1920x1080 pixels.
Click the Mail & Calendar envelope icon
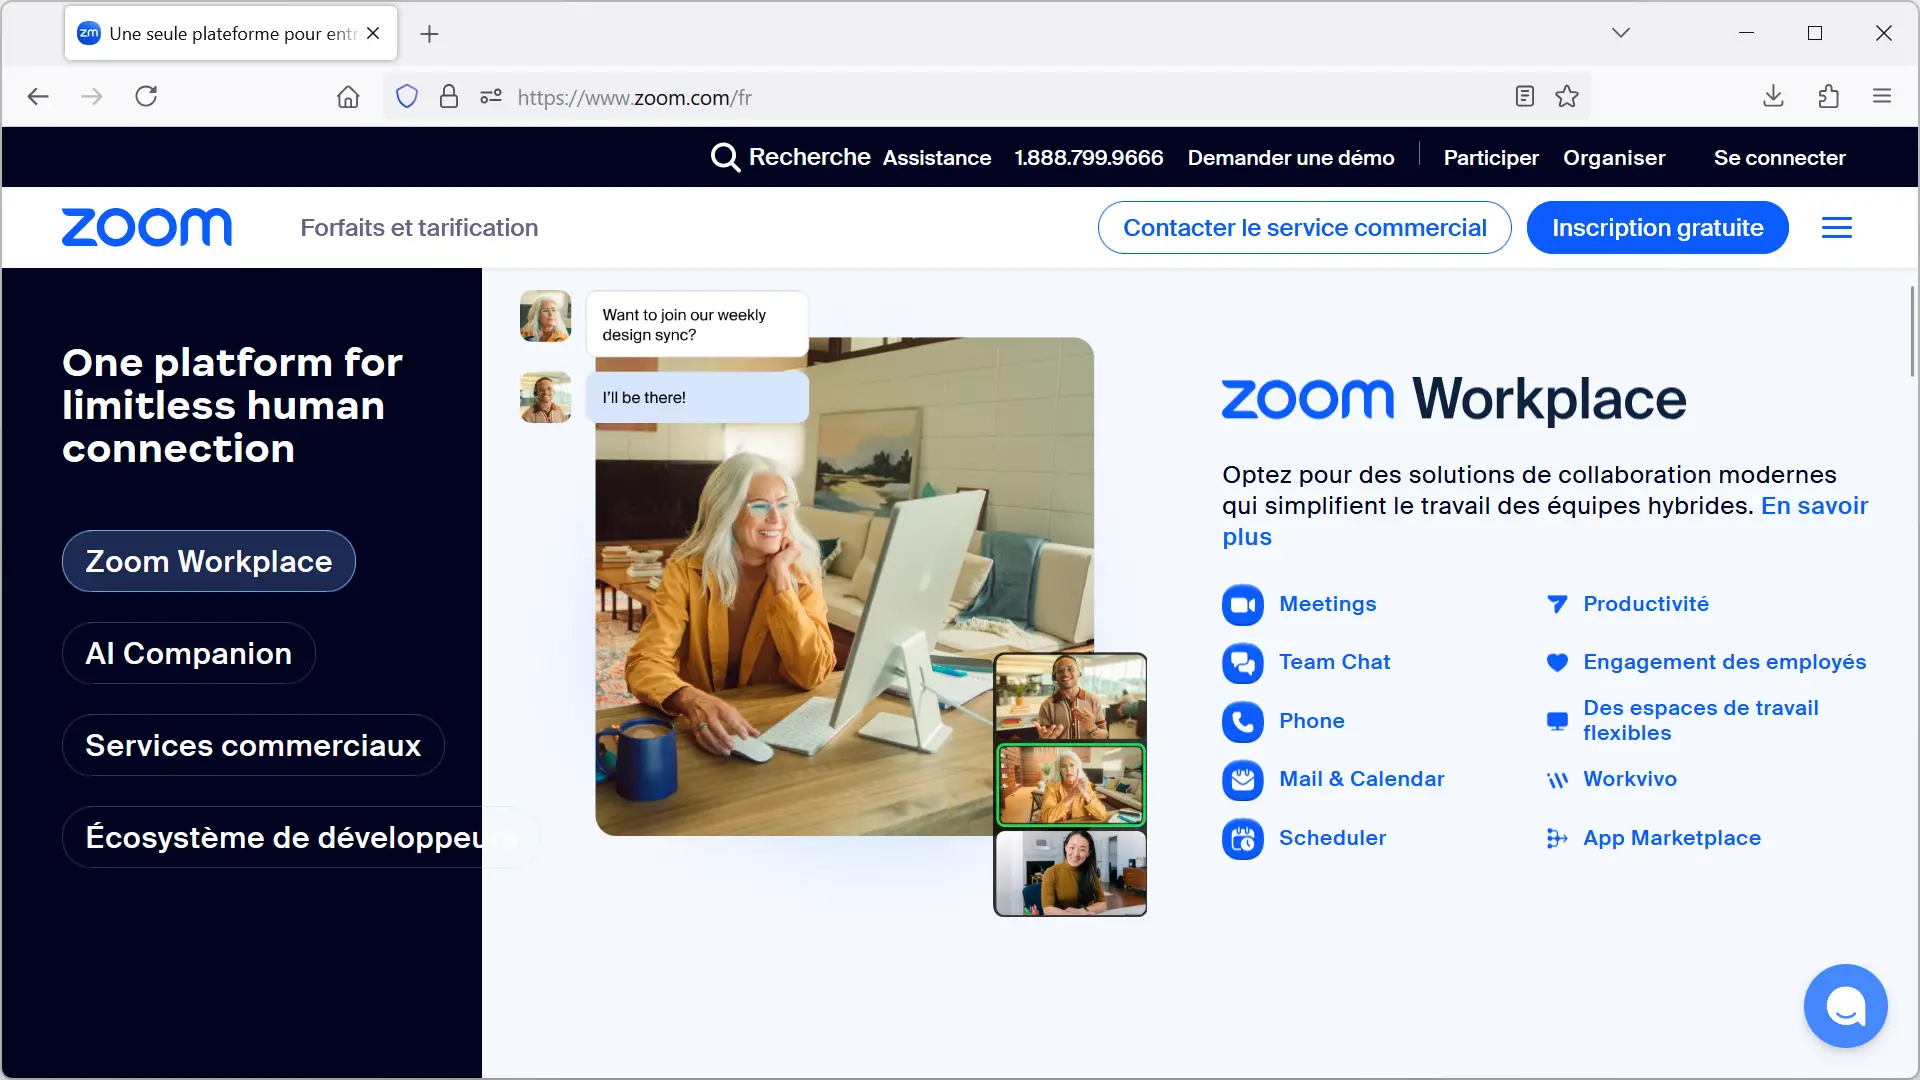[1243, 780]
